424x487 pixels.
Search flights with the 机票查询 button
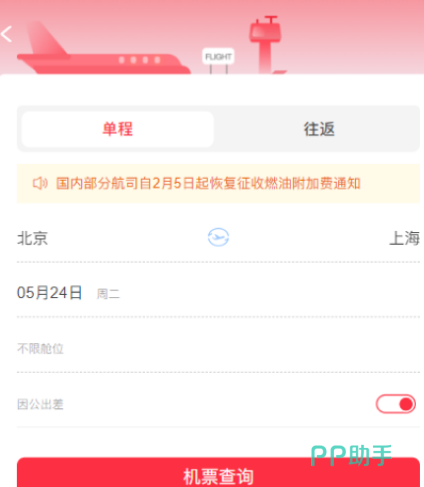[218, 473]
